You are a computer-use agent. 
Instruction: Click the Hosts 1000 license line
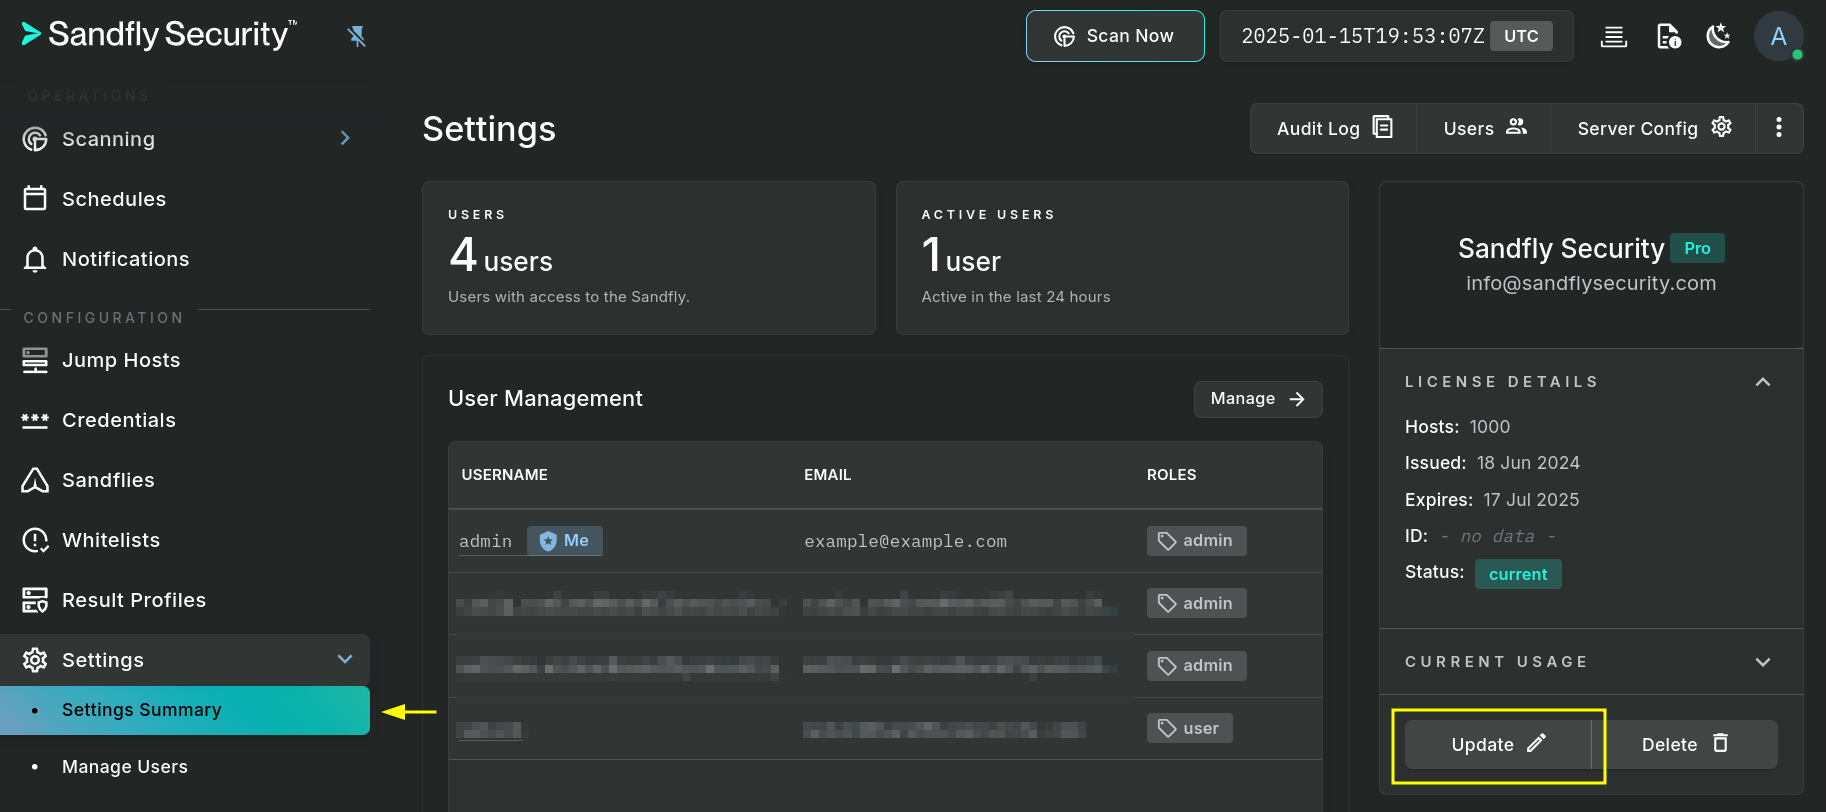[1457, 427]
